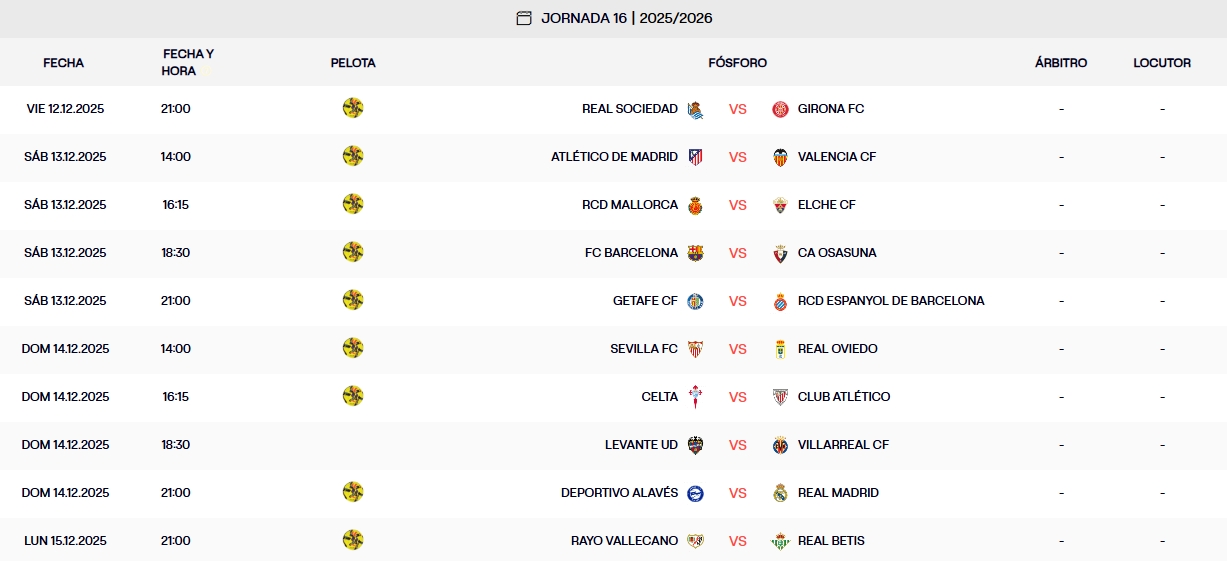Select the Getafe CF match time 21:00

point(176,301)
